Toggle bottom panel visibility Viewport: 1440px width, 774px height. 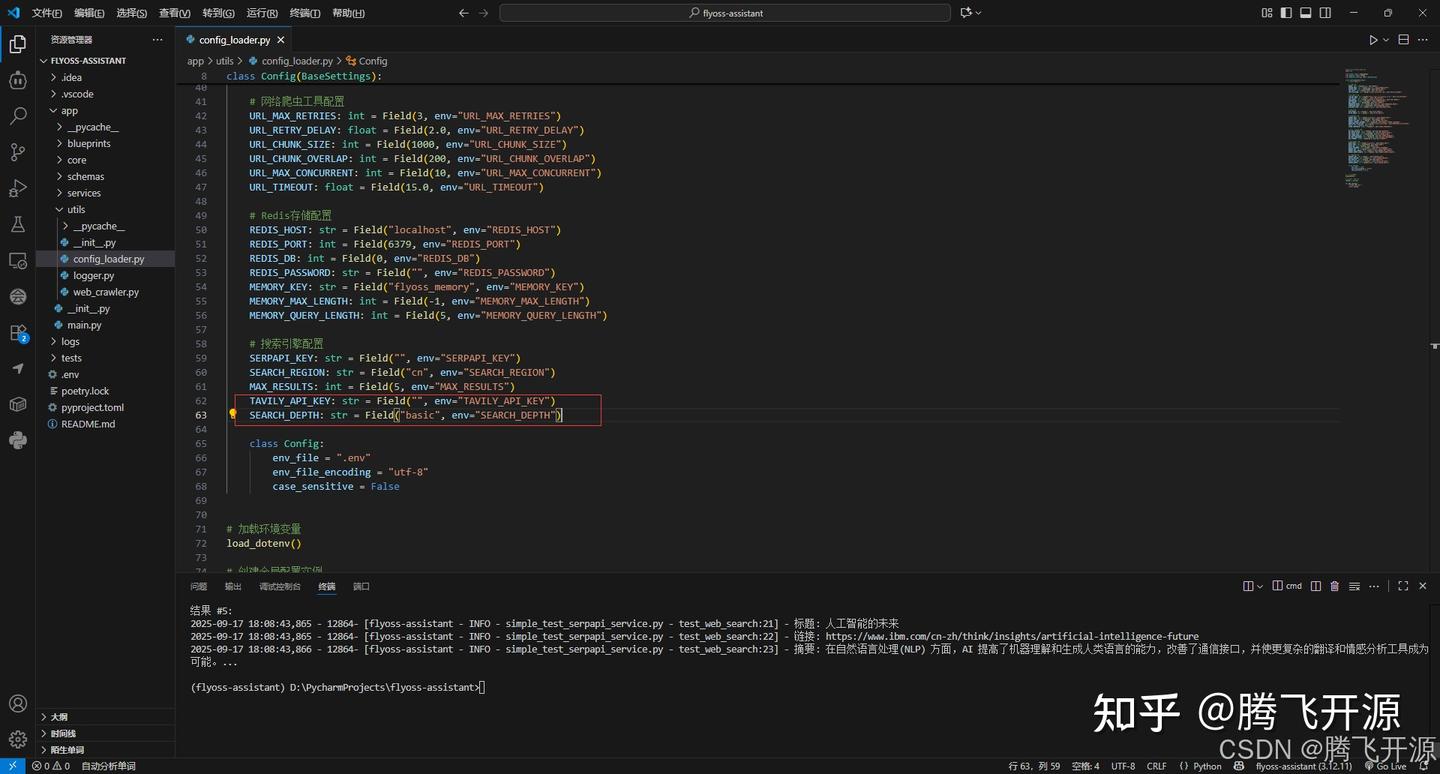tap(1305, 13)
